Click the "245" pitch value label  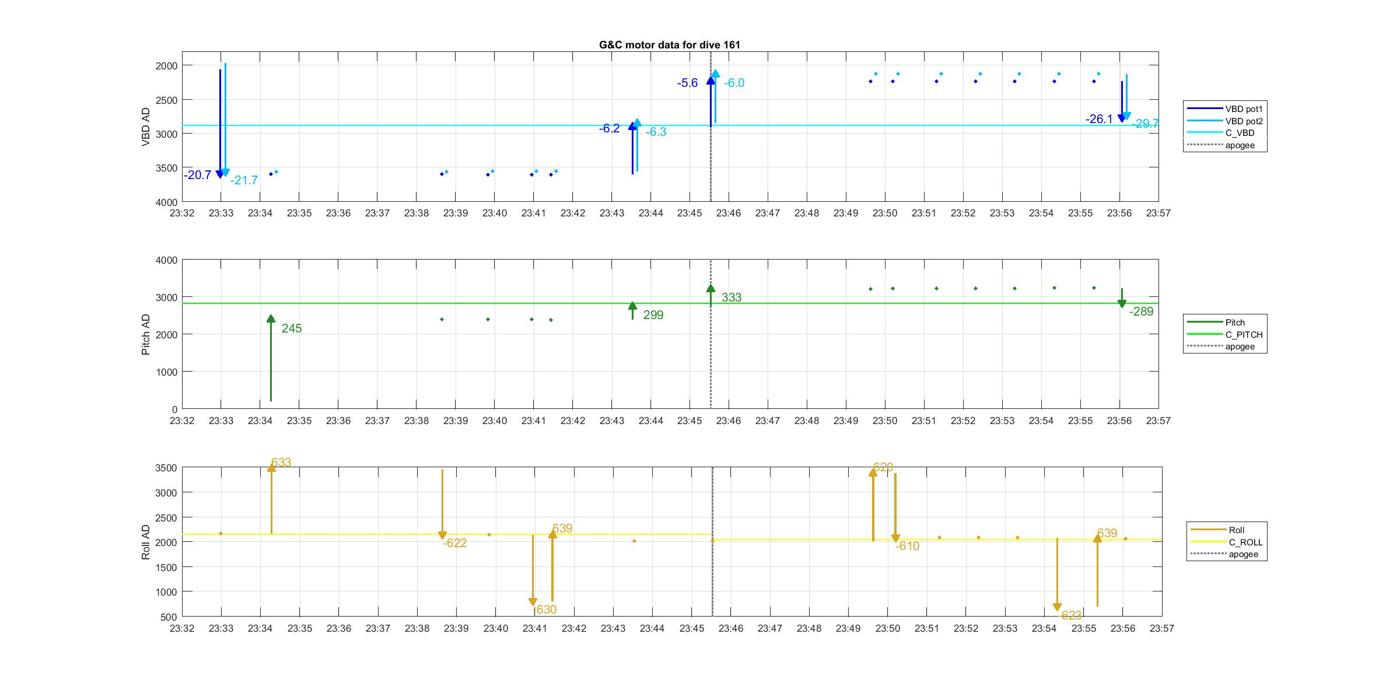291,328
